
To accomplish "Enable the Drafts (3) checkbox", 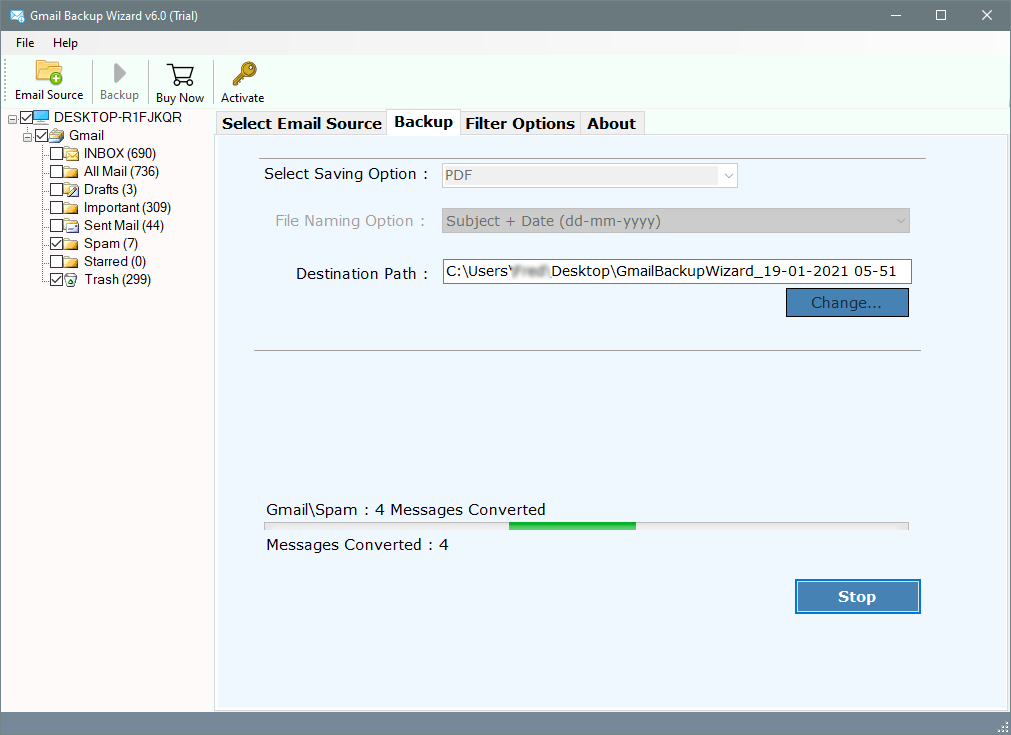I will pyautogui.click(x=57, y=190).
